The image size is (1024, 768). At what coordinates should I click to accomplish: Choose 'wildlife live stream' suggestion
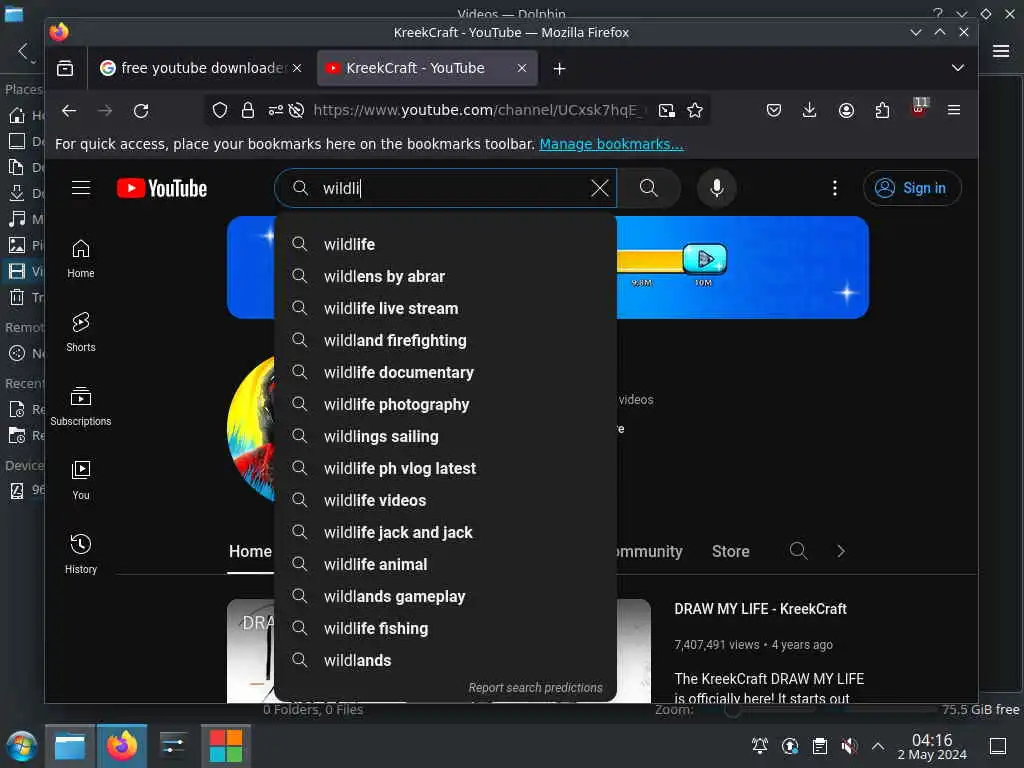click(445, 308)
